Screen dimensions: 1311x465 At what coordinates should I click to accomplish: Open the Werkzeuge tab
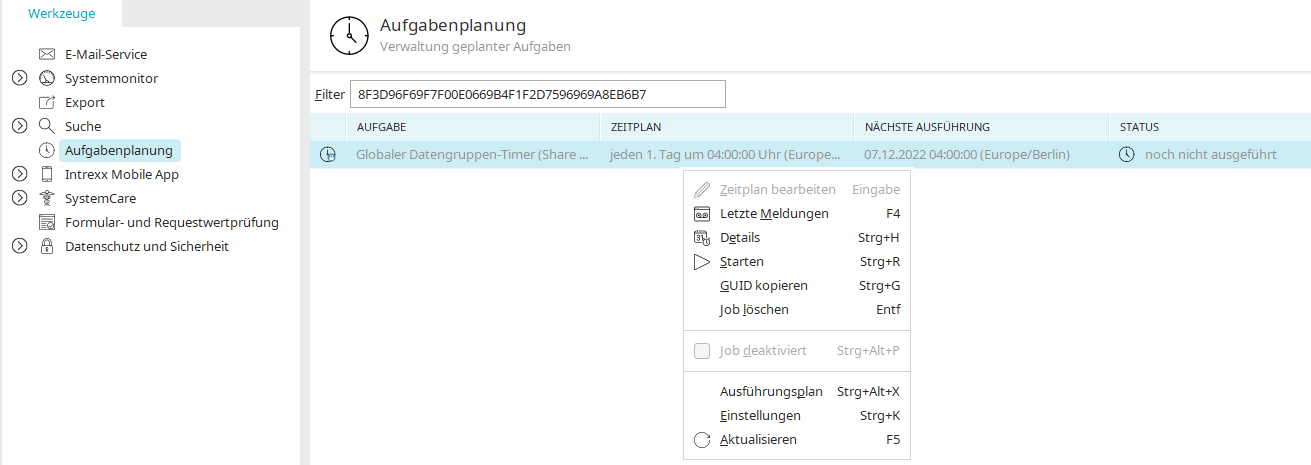pos(60,14)
